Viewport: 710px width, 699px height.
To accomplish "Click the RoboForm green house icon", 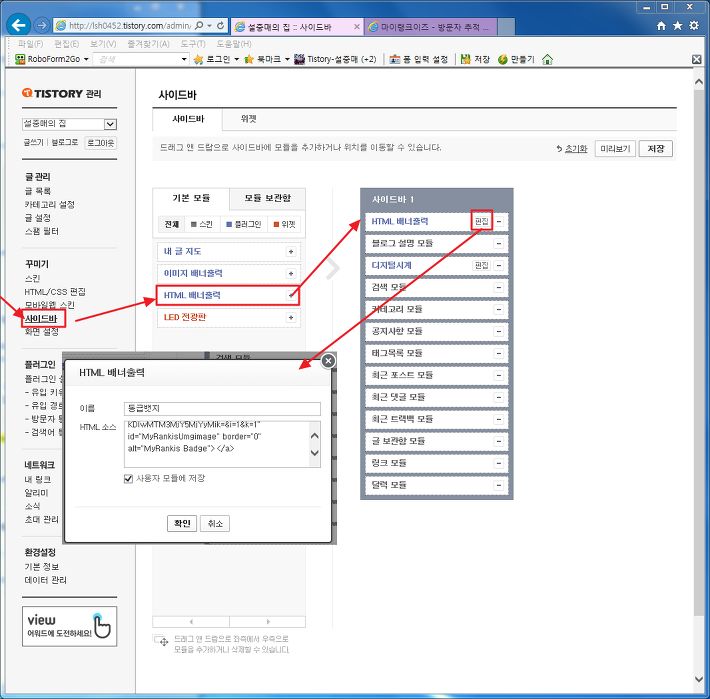I will [x=547, y=59].
